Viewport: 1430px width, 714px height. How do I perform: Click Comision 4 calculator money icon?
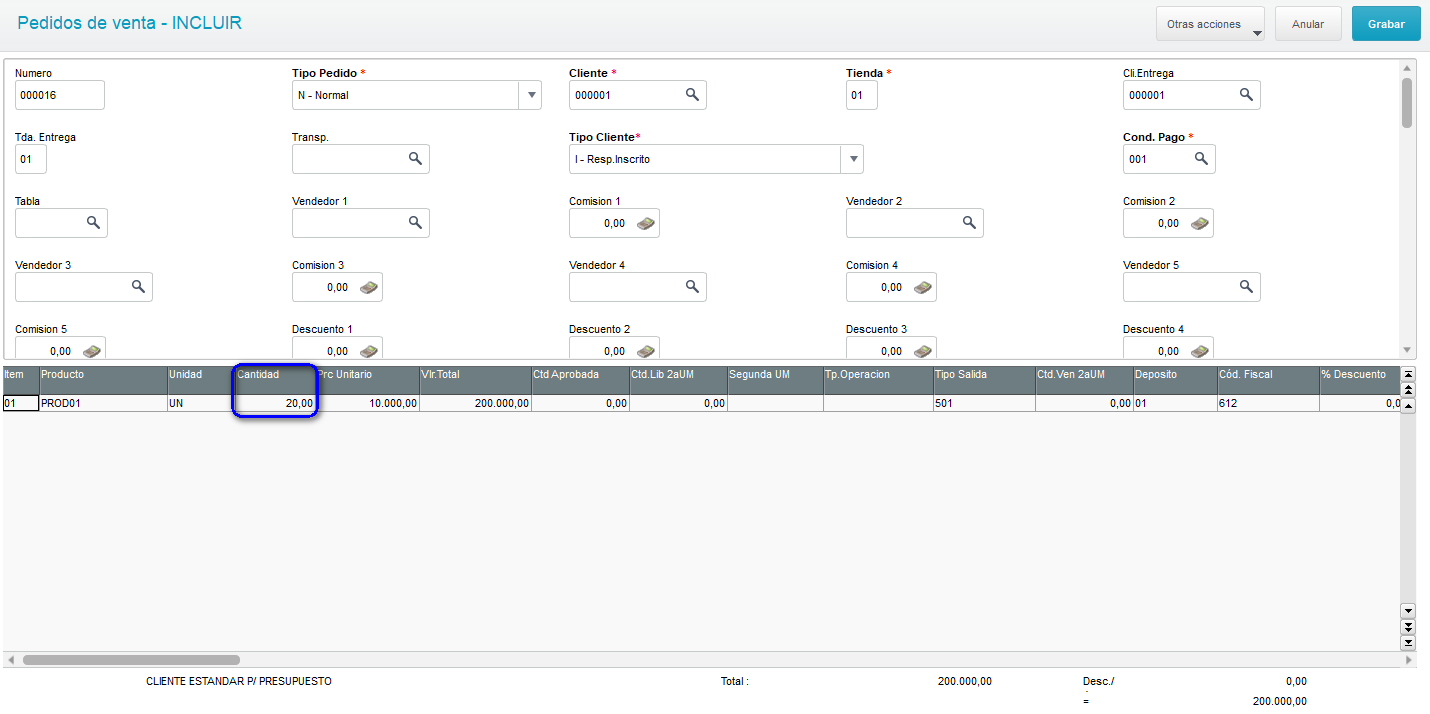pyautogui.click(x=923, y=287)
